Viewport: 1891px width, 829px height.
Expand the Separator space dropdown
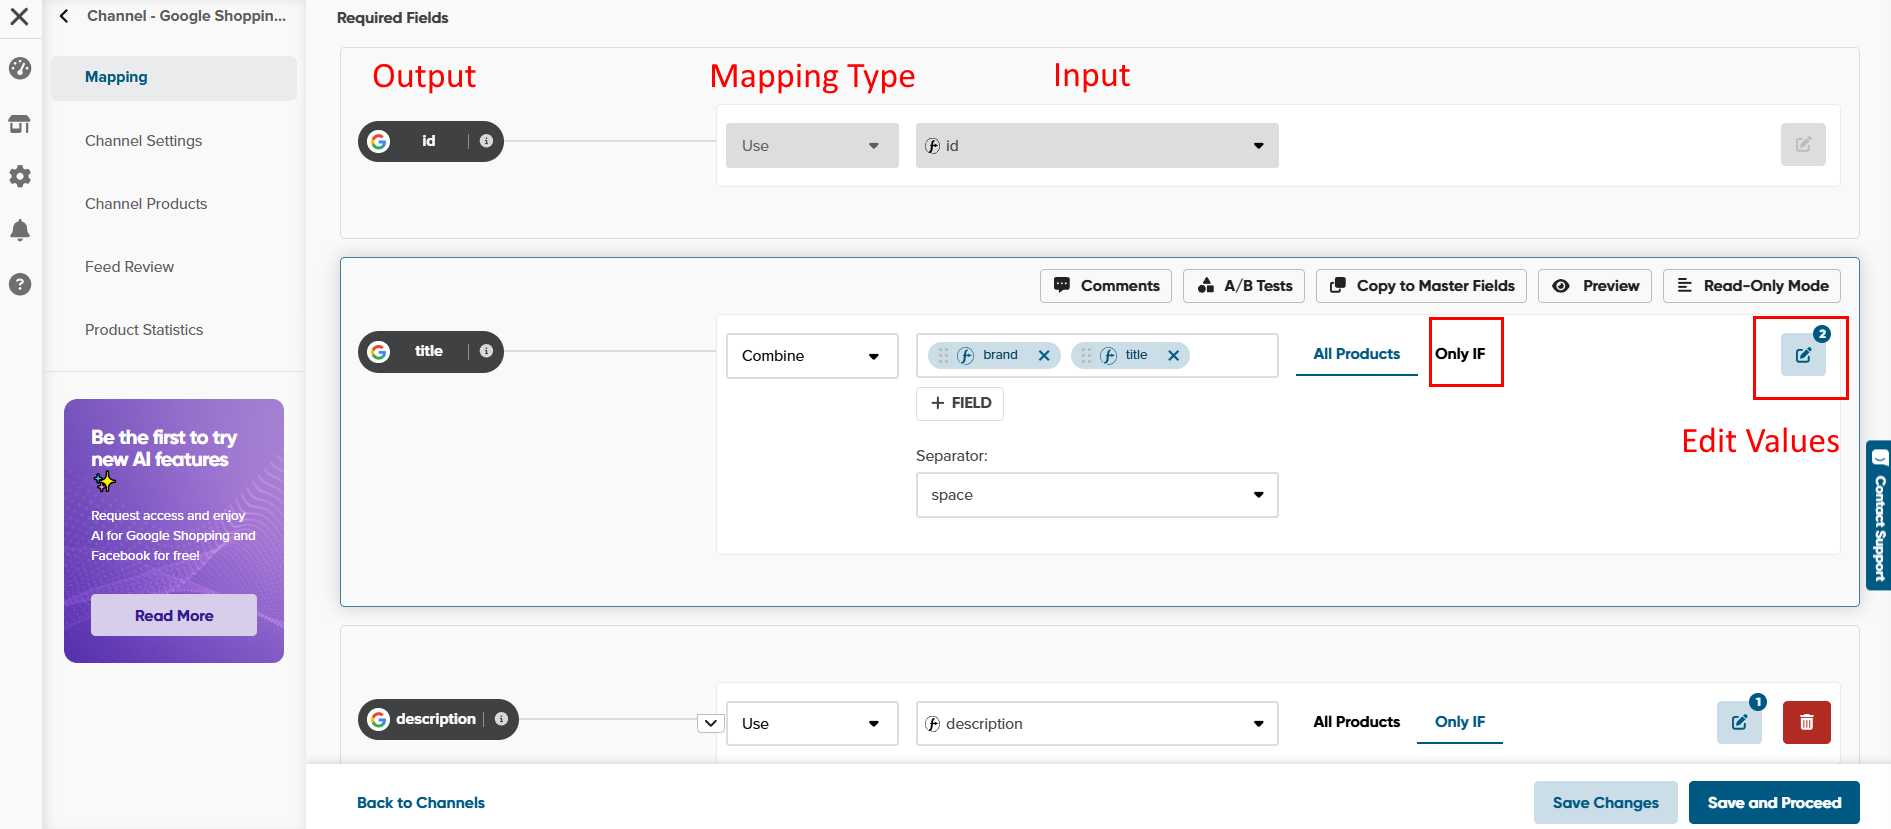pyautogui.click(x=1096, y=495)
